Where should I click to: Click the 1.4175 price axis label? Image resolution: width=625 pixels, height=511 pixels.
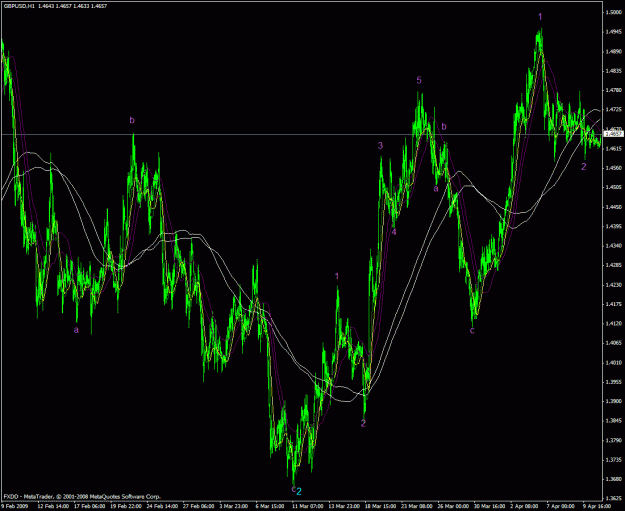pyautogui.click(x=614, y=304)
